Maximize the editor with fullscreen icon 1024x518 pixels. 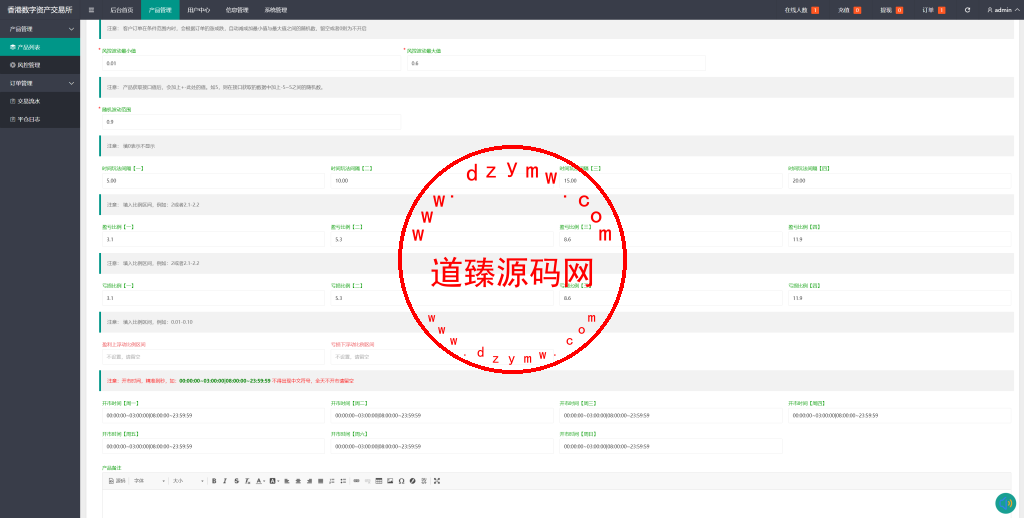coord(436,481)
